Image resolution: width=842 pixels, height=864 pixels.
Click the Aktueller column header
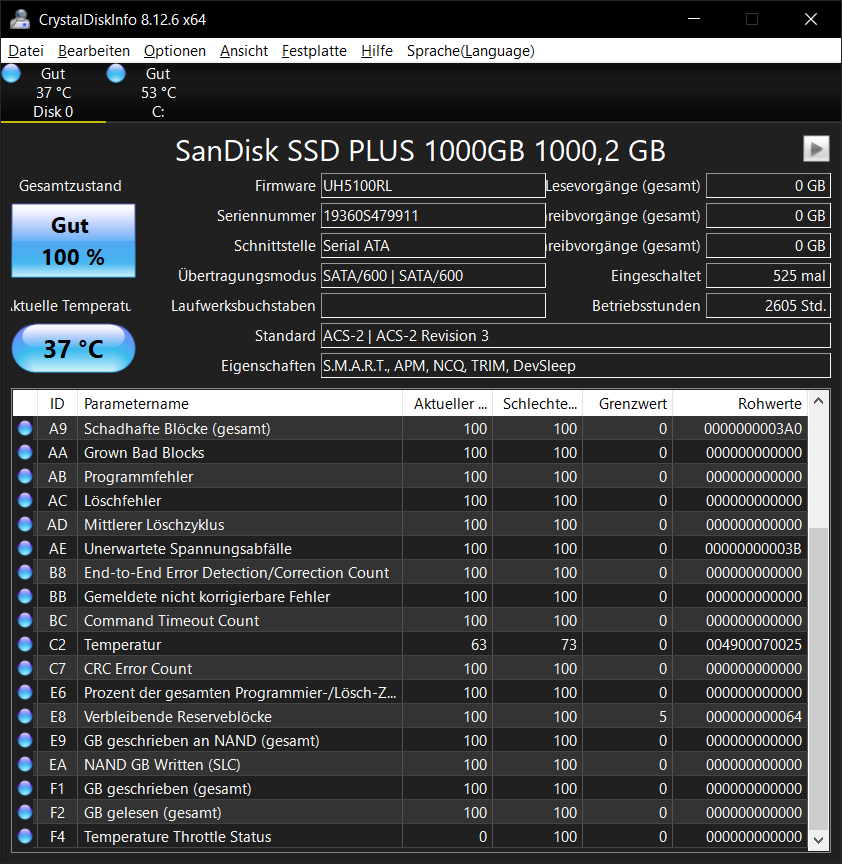tap(447, 404)
